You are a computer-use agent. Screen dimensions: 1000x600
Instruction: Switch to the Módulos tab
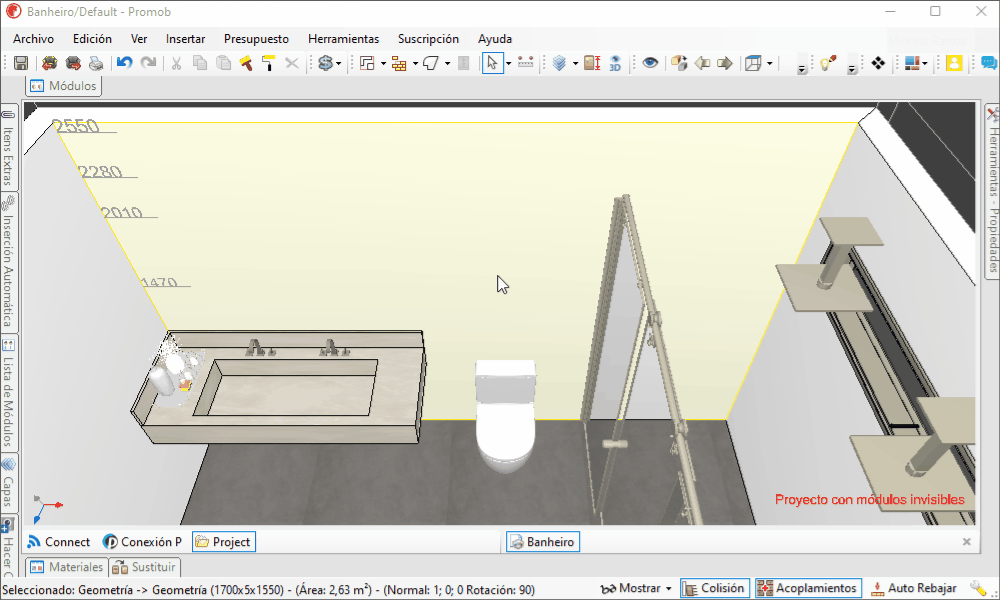63,86
